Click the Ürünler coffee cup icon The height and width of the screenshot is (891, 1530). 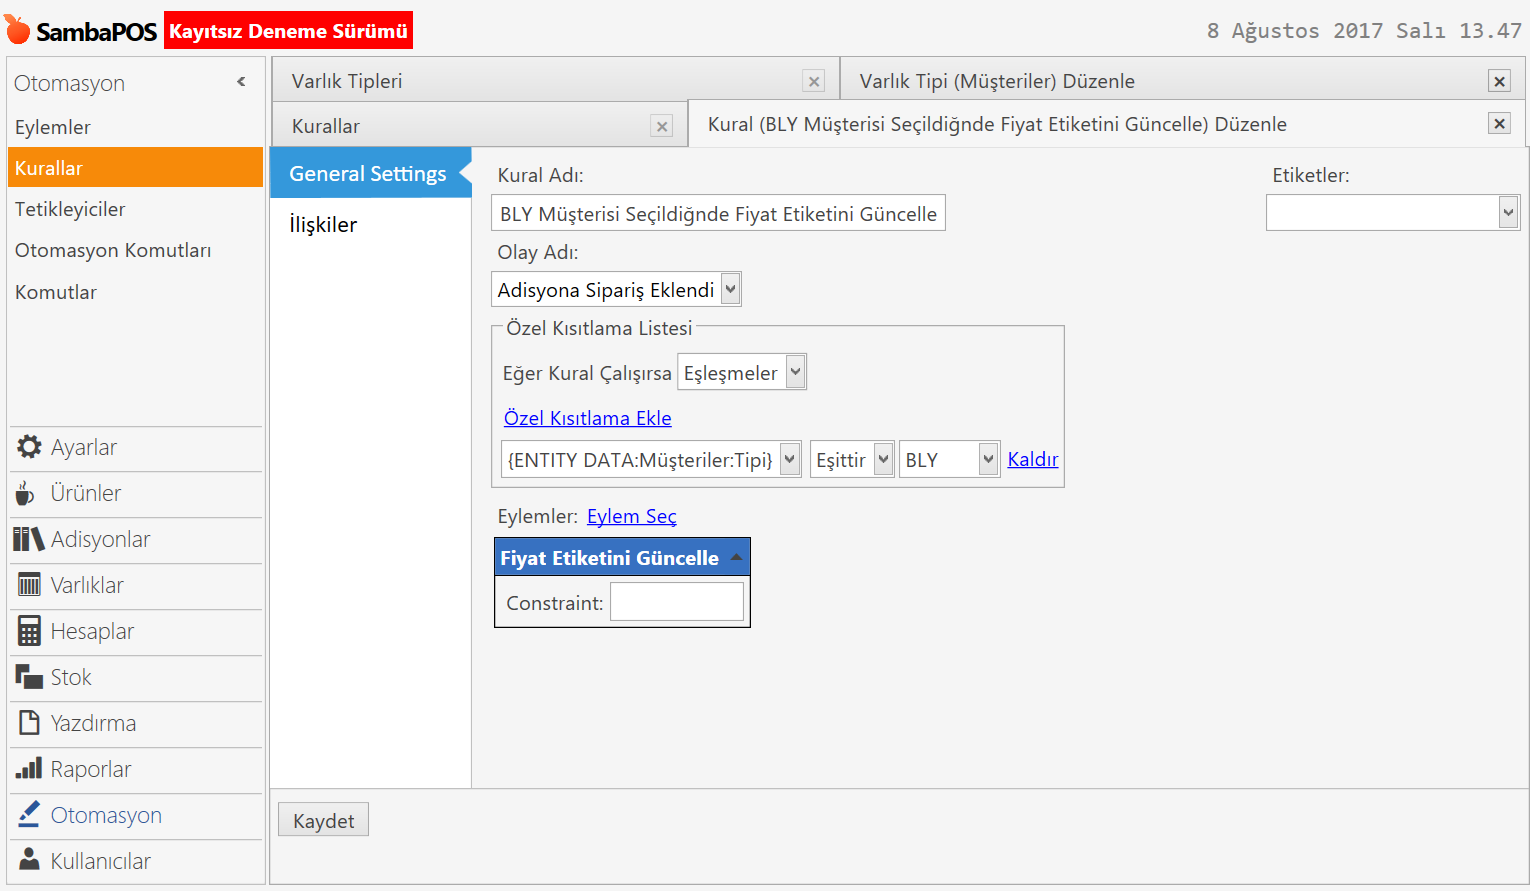[26, 493]
